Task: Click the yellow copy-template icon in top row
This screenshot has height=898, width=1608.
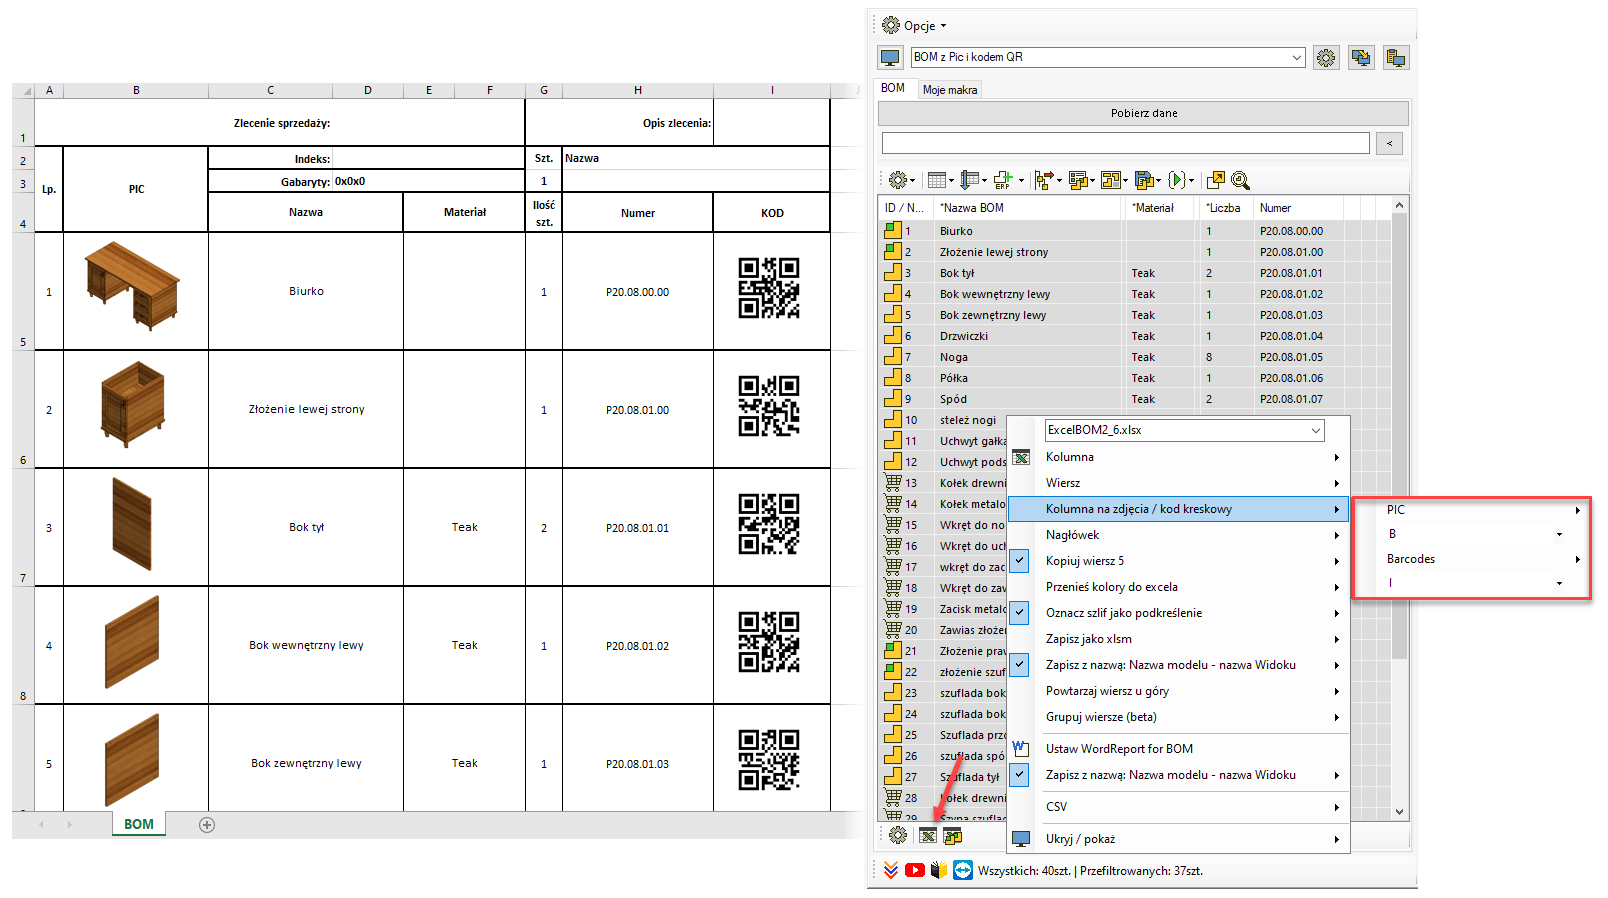Action: point(1361,58)
